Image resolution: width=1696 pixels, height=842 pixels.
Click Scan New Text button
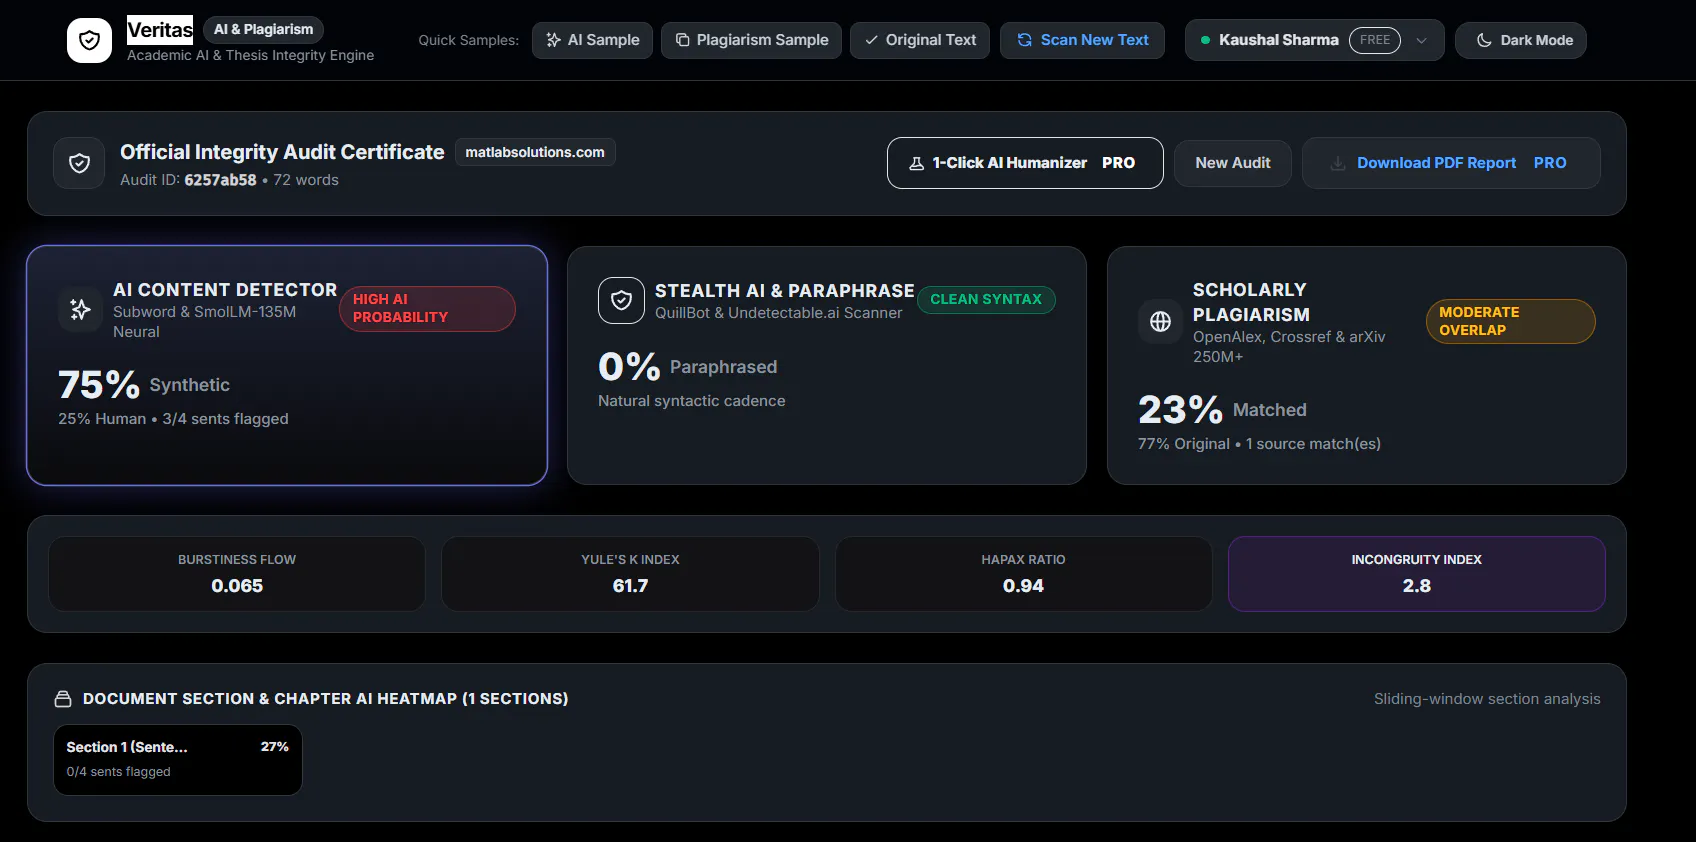[x=1082, y=40]
